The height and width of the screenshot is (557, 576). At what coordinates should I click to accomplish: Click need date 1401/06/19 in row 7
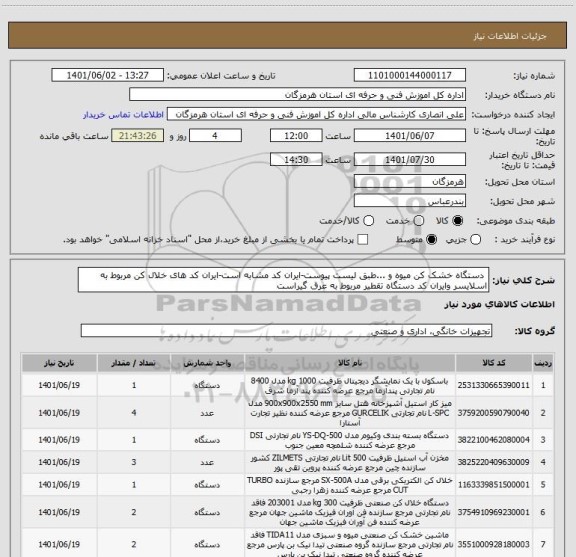(59, 544)
